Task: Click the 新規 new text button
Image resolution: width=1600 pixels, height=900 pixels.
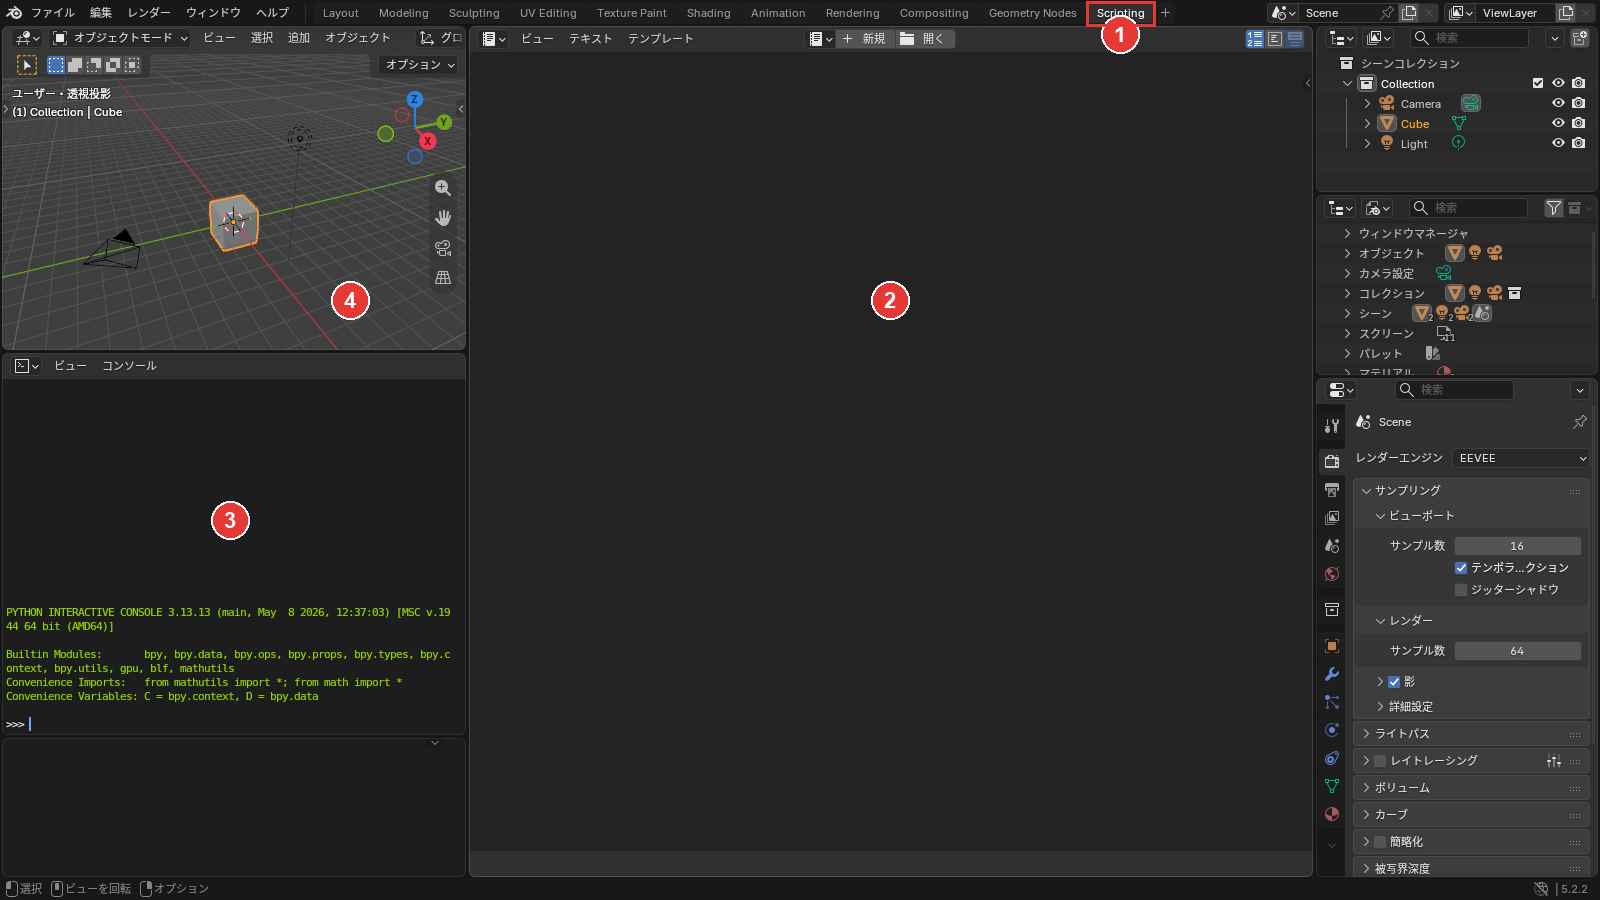Action: (864, 39)
